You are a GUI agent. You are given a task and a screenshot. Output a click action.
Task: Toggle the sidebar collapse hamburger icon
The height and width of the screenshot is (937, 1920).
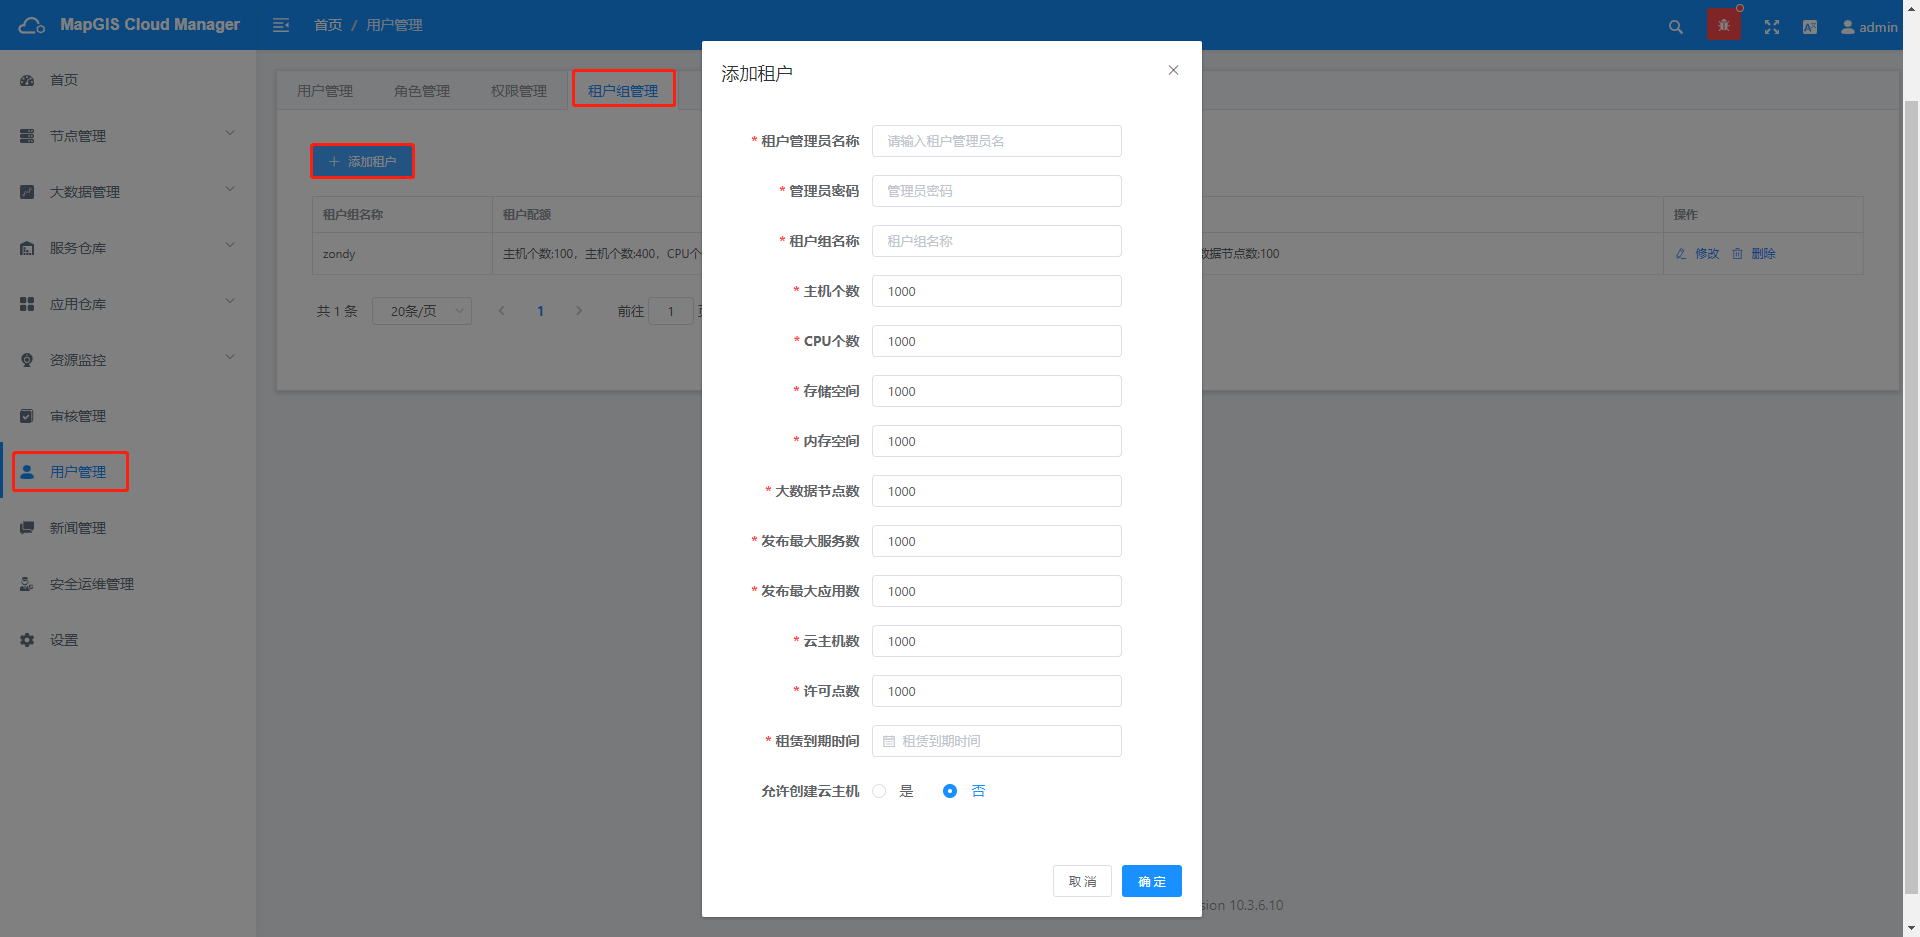click(x=281, y=25)
